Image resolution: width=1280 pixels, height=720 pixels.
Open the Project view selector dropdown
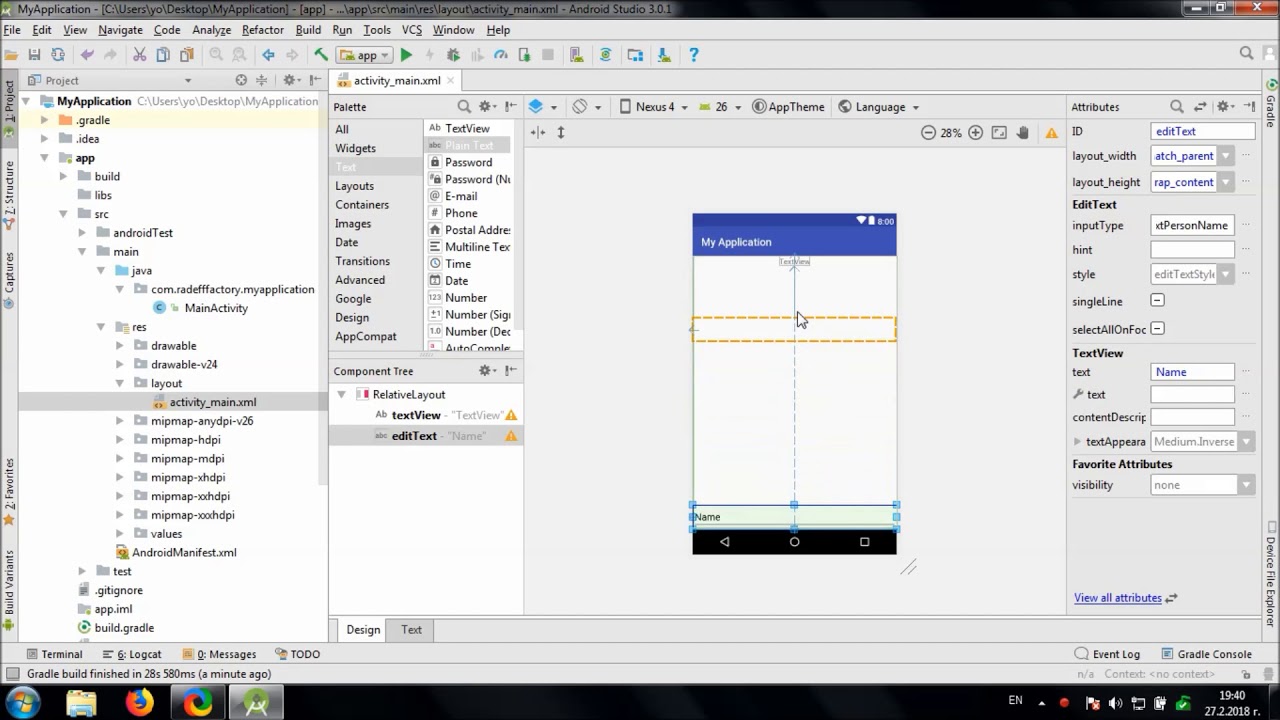[x=187, y=80]
